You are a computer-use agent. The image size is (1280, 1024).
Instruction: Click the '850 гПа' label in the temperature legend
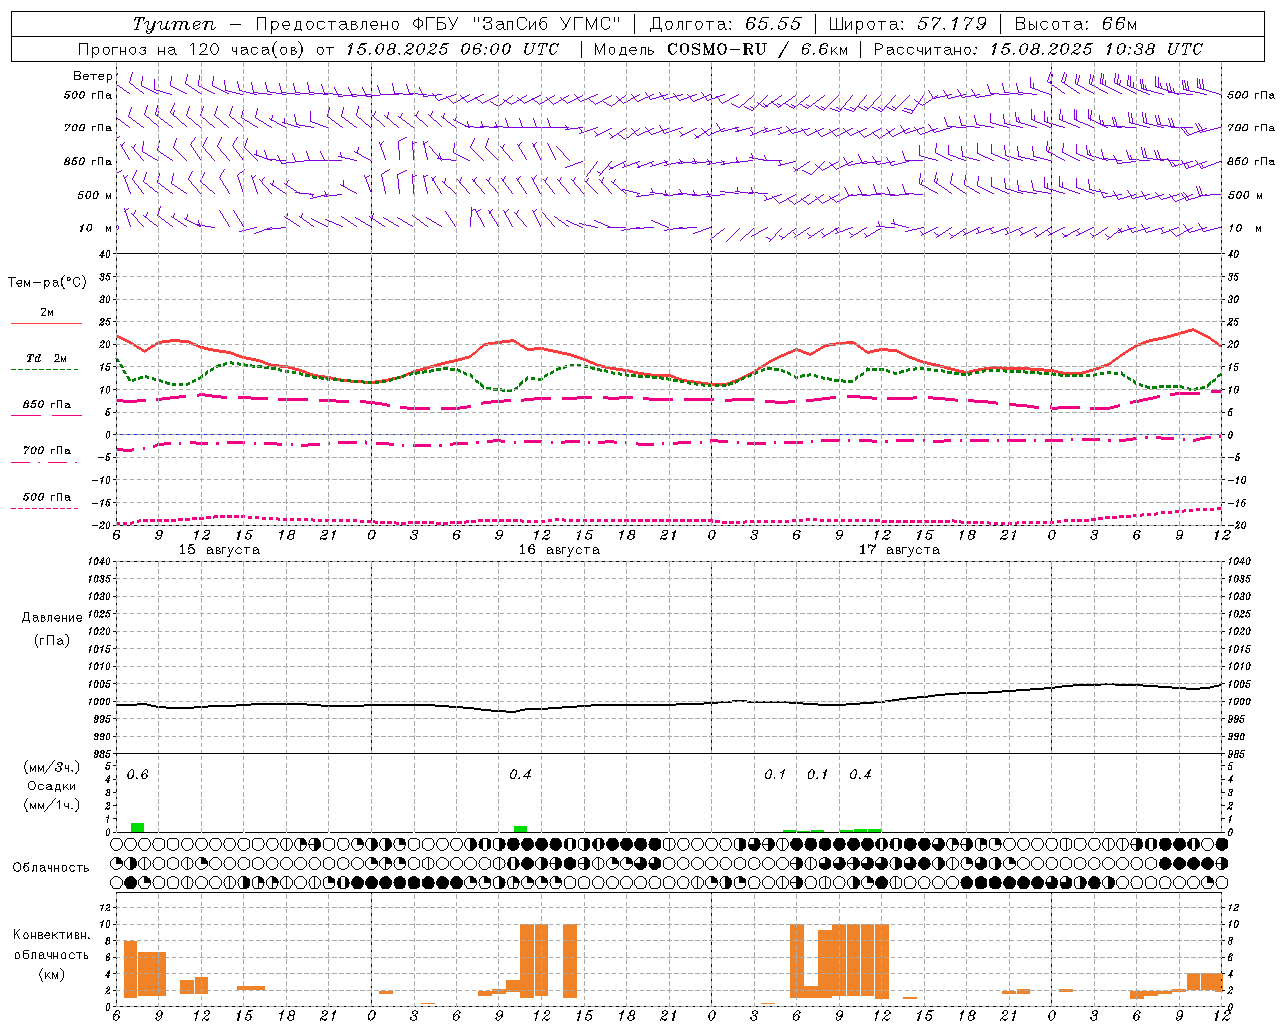click(x=46, y=405)
